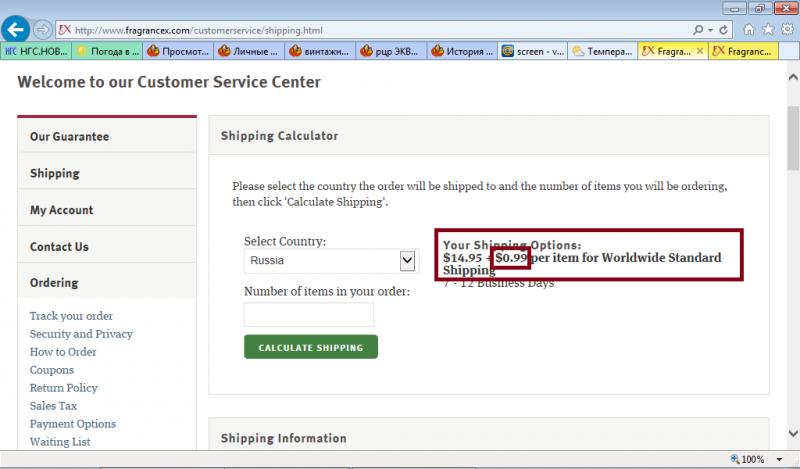
Task: Open Favorites with the star icon
Action: coord(768,30)
